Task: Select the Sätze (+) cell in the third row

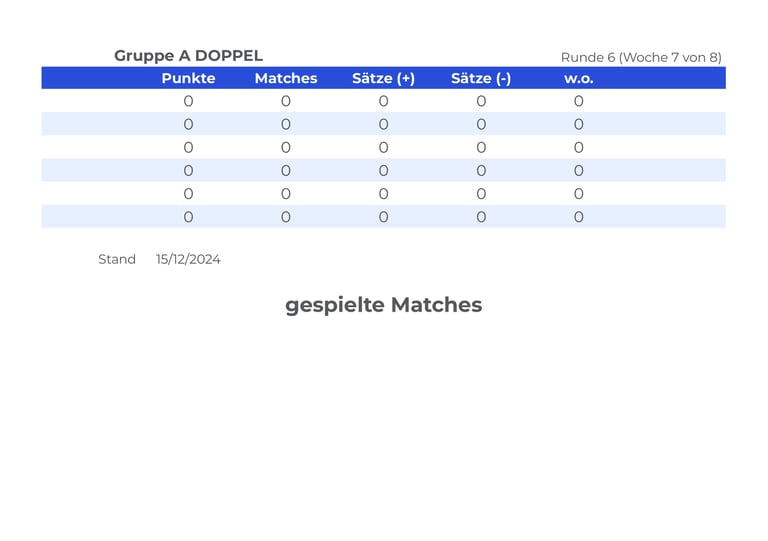Action: pos(384,147)
